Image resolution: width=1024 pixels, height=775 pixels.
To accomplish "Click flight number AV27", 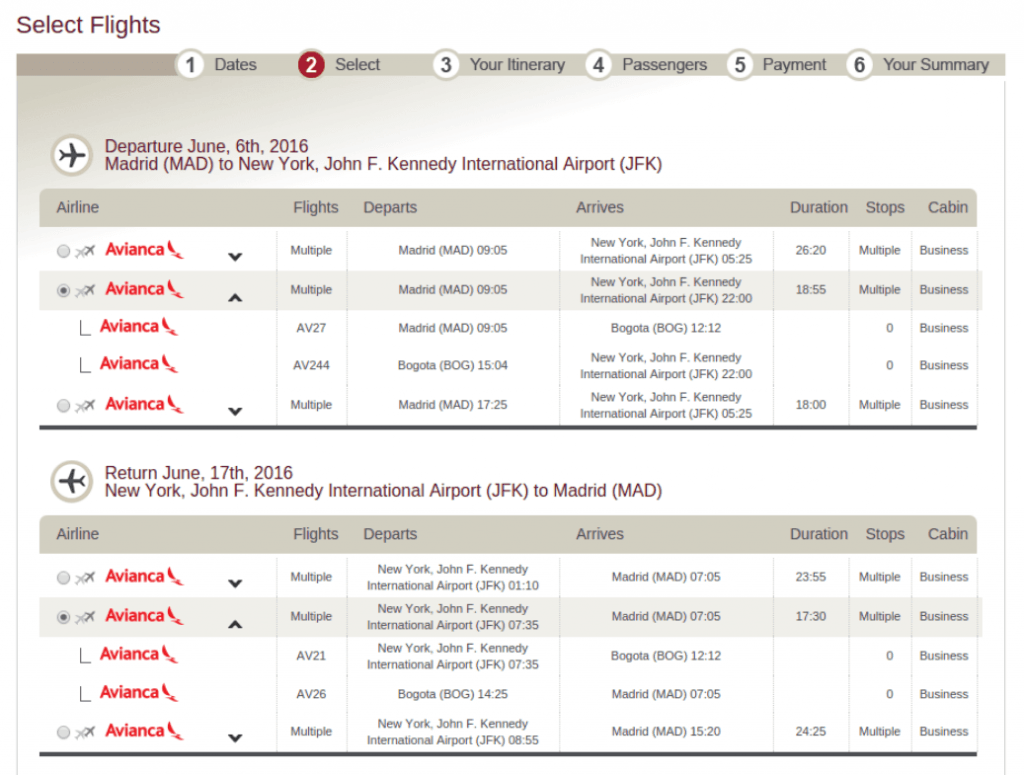I will [311, 328].
